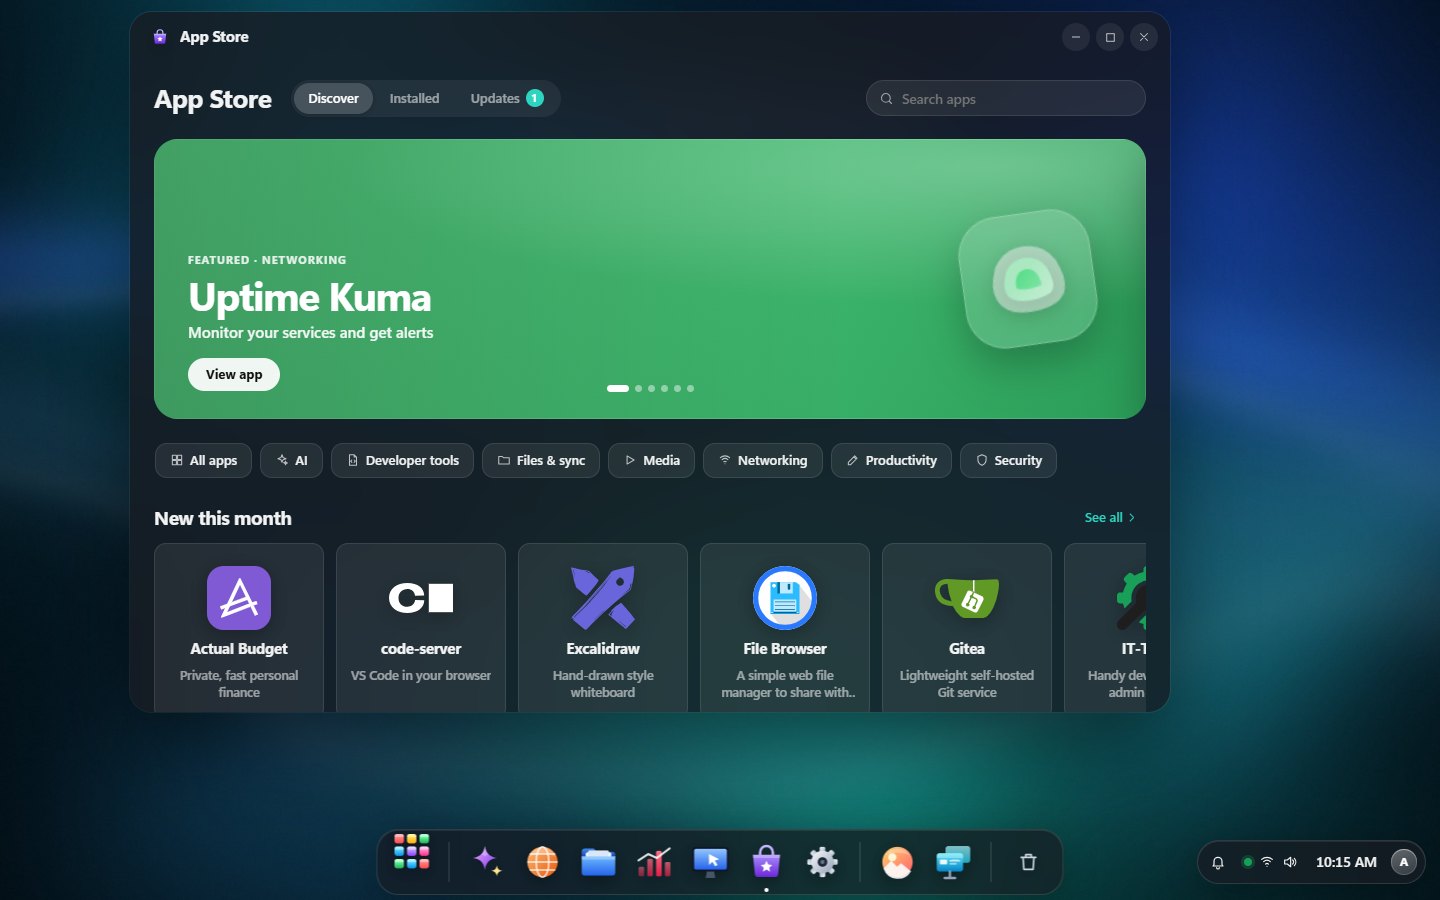Open the Updates tab

coord(507,98)
